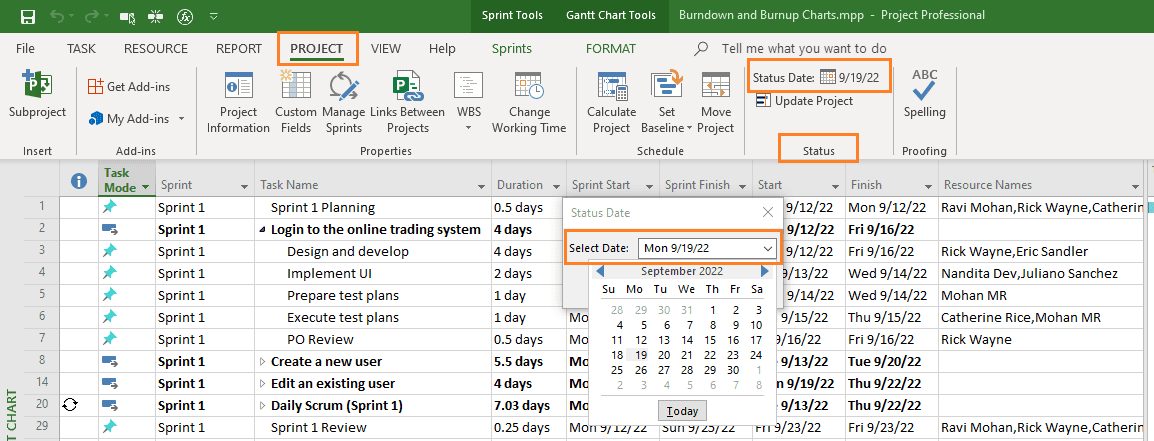1154x441 pixels.
Task: Open the Customize Quick Access Toolbar arrow
Action: 213,15
